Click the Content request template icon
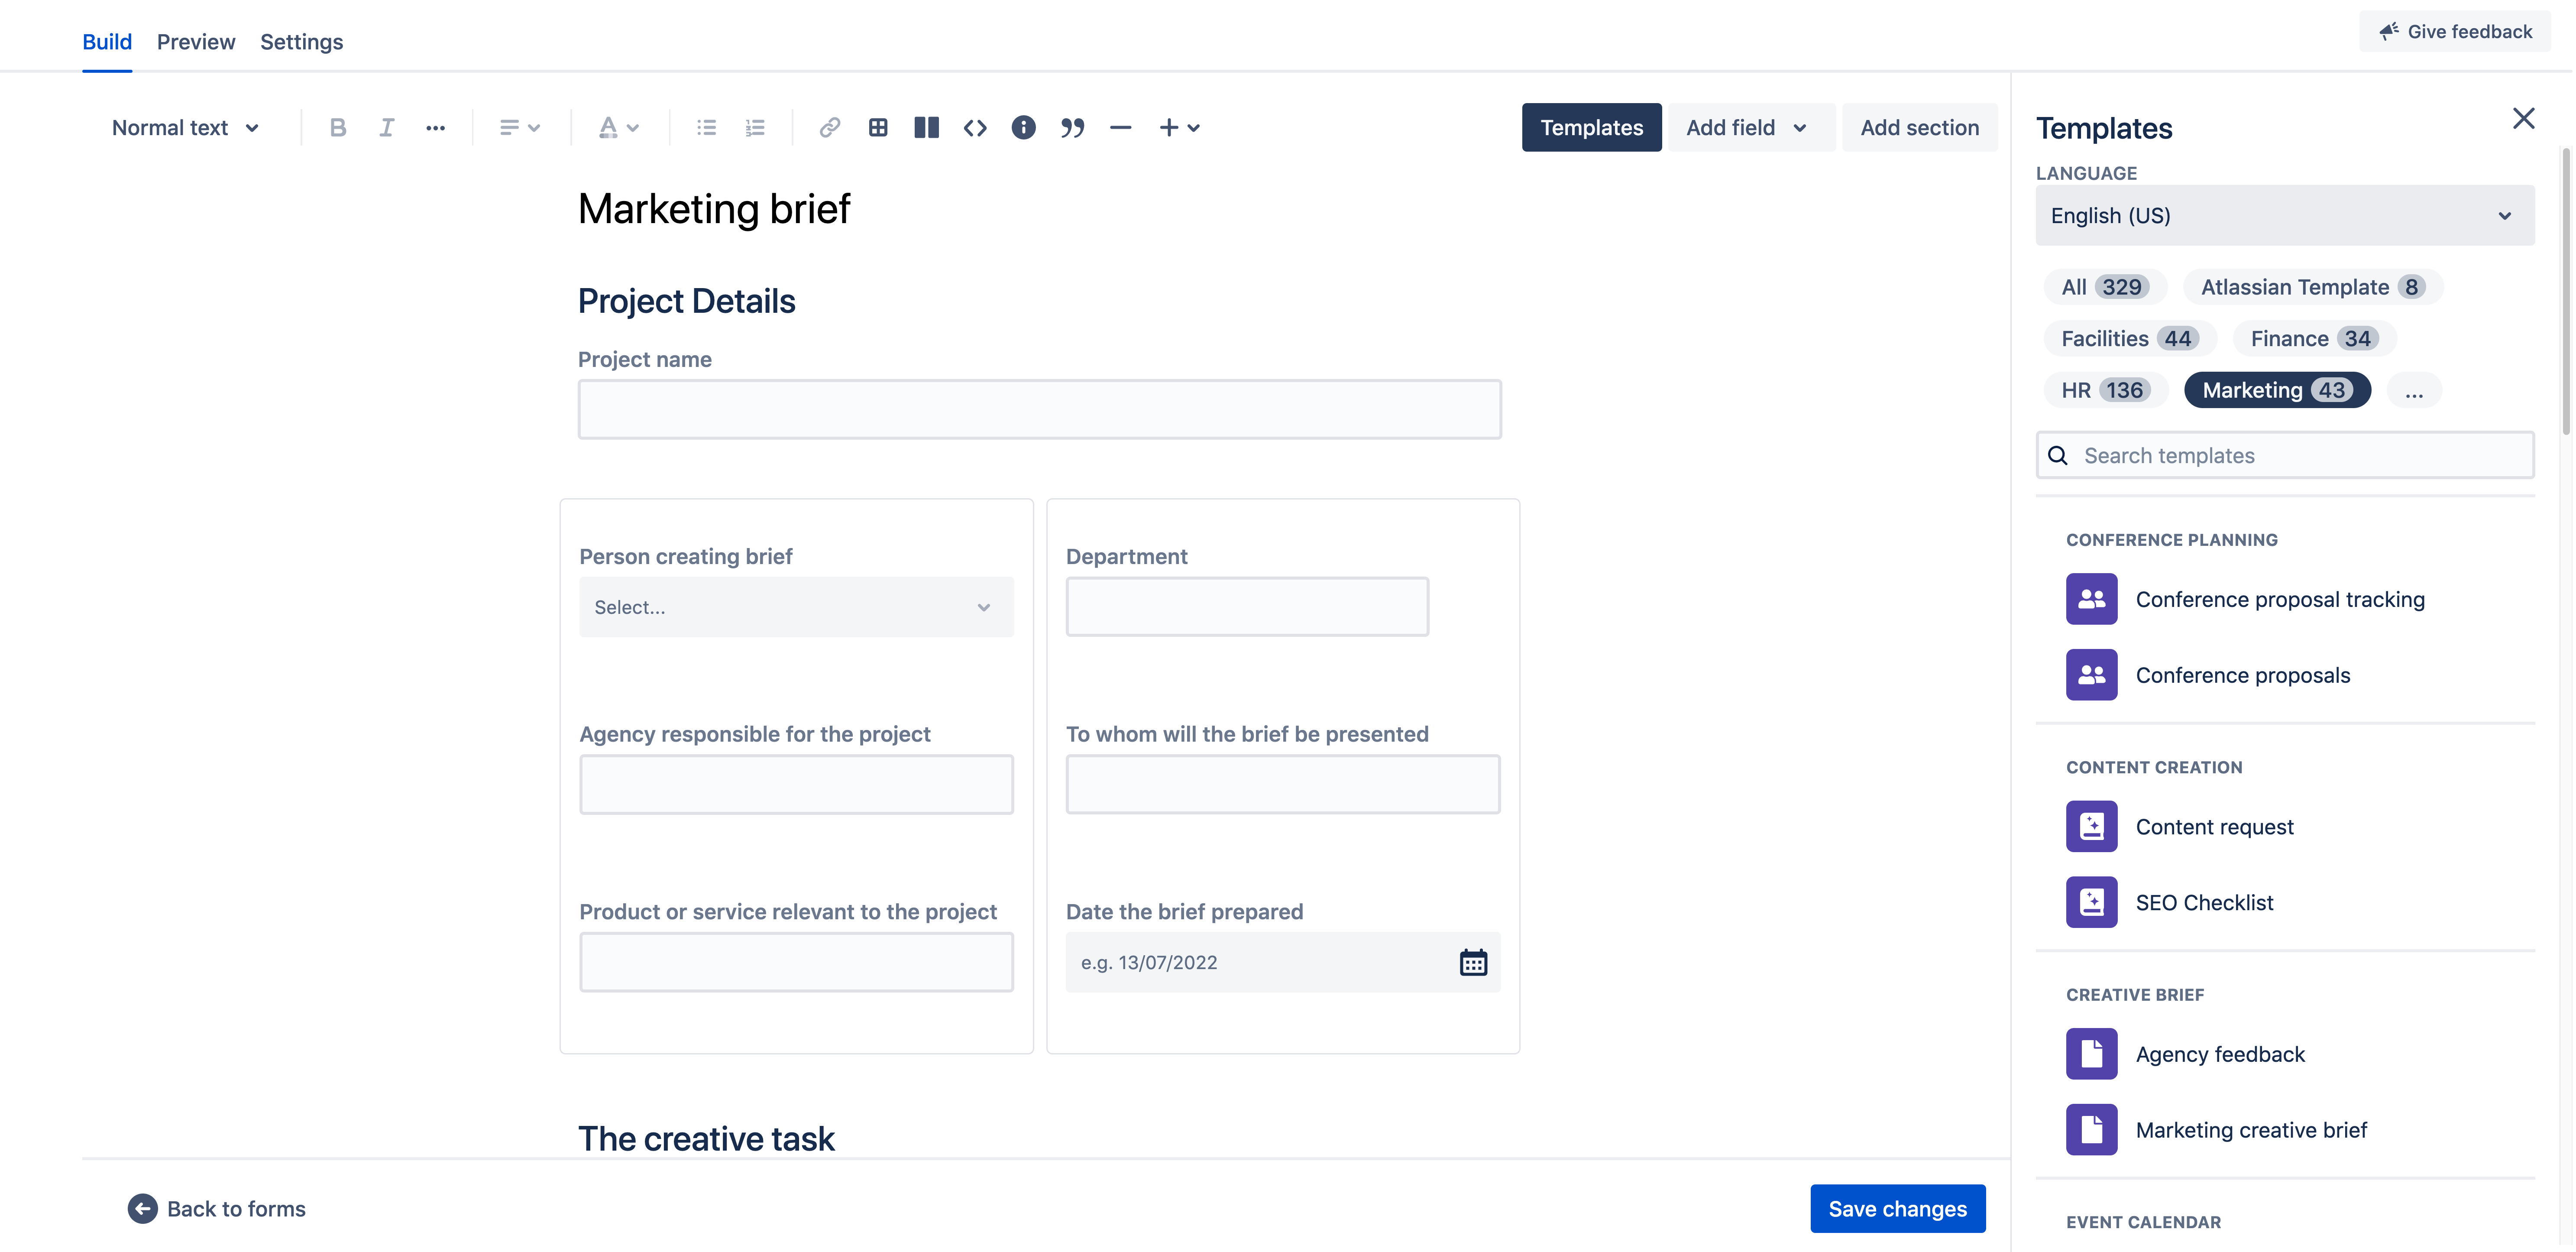 coord(2091,826)
